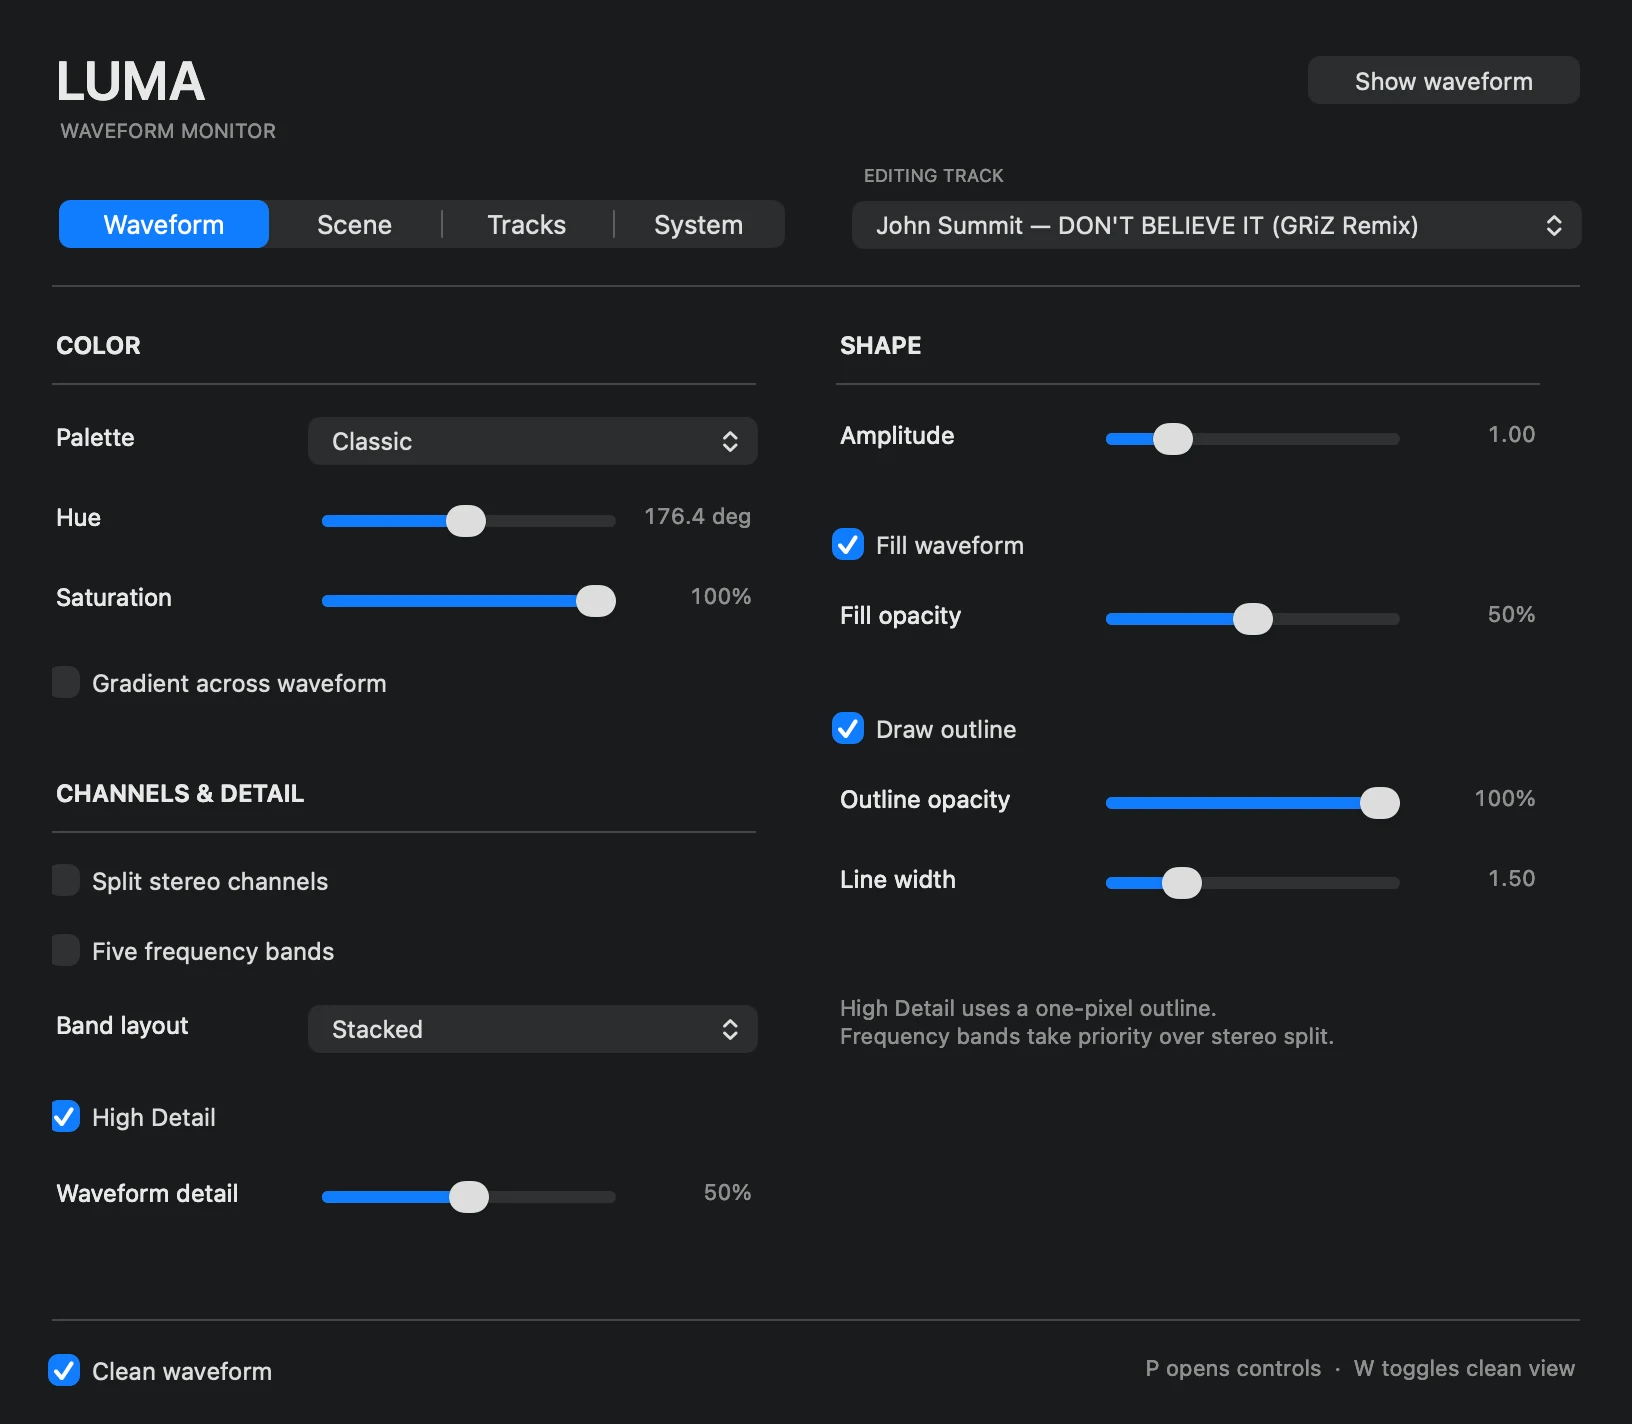Toggle the Clean waveform checkbox
Screen dimensions: 1632x1424
[x=64, y=1371]
